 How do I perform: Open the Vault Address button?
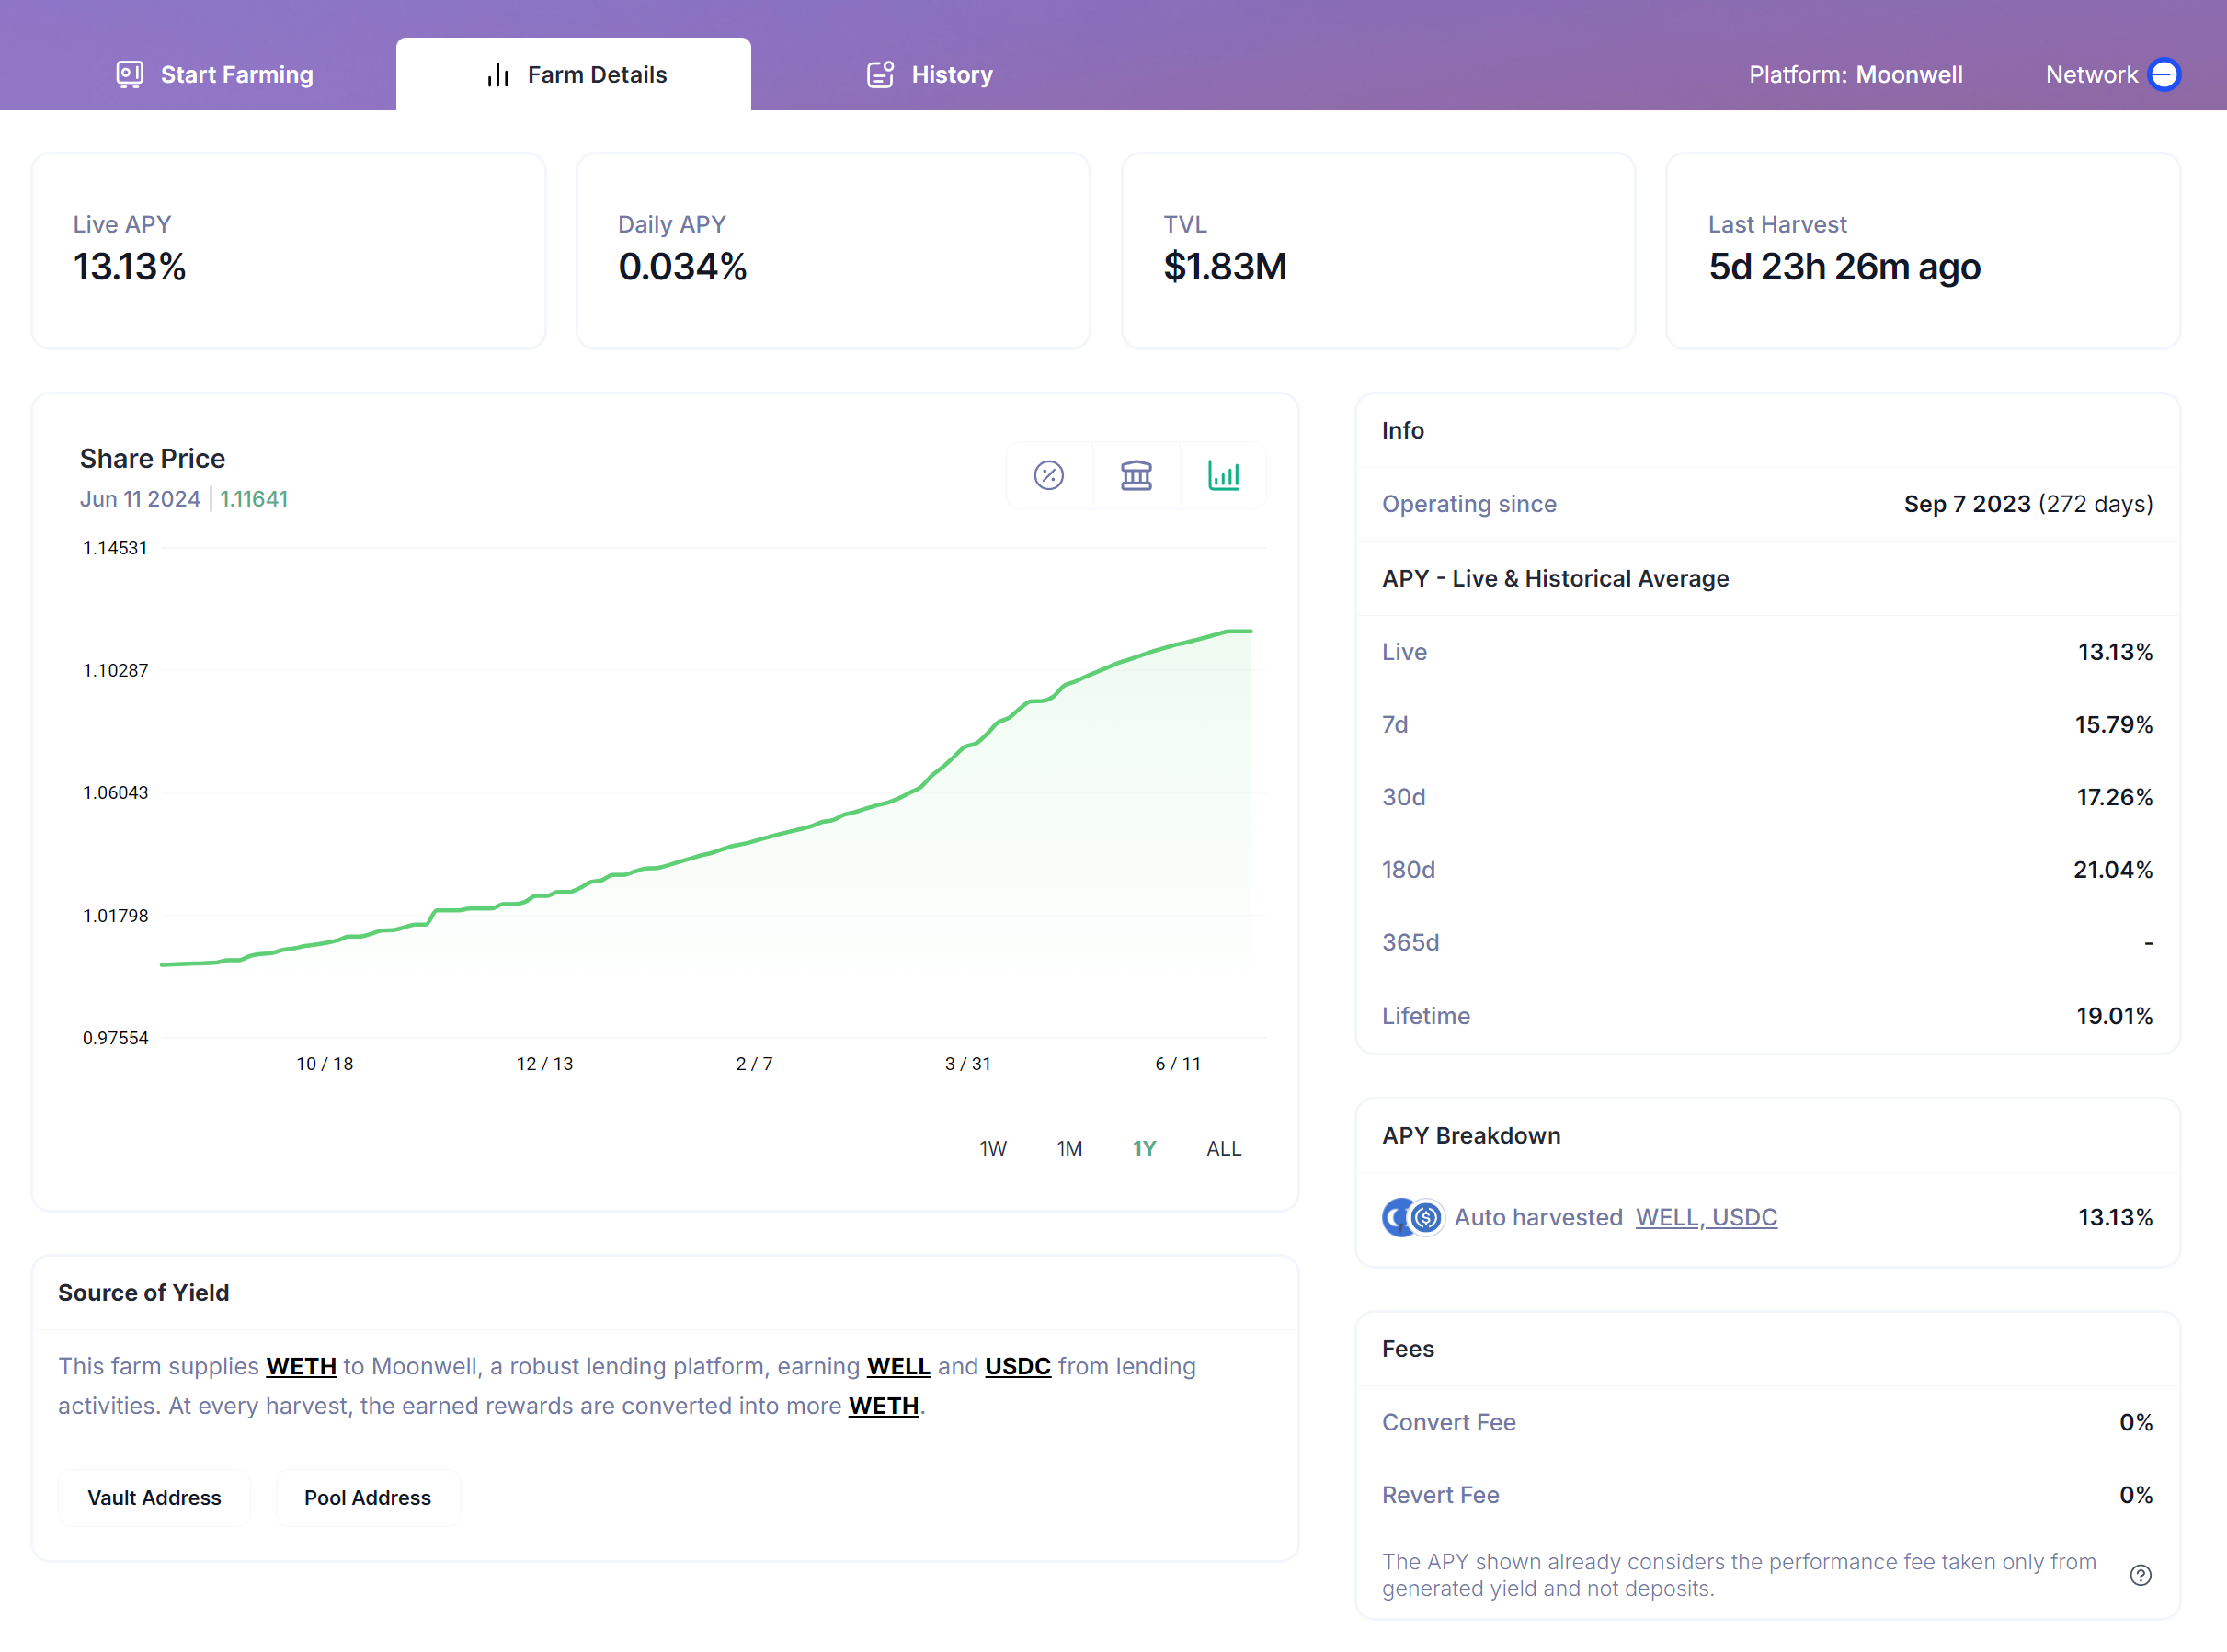click(x=154, y=1497)
